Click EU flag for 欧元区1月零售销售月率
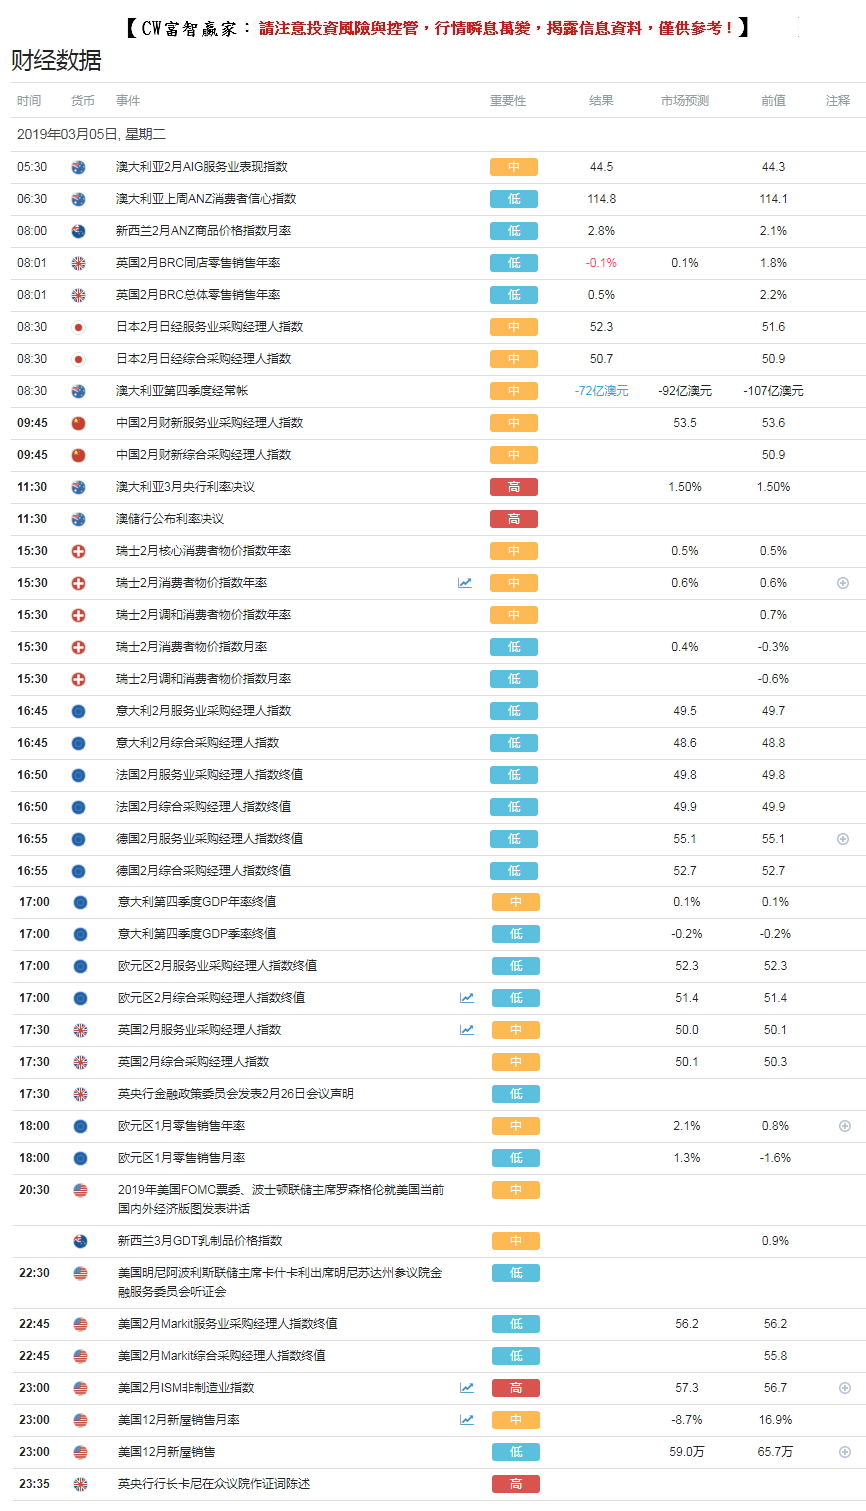 [x=80, y=1158]
